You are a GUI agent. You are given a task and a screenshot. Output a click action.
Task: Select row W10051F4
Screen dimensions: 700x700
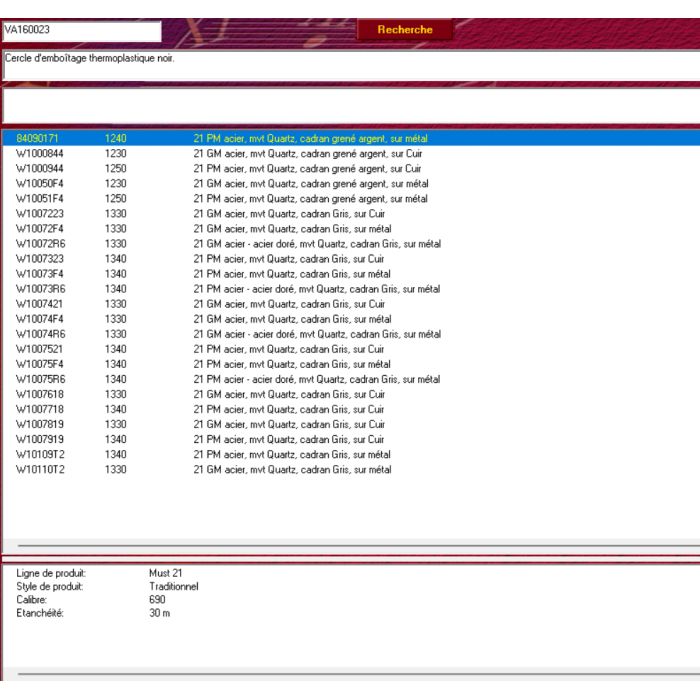(351, 199)
